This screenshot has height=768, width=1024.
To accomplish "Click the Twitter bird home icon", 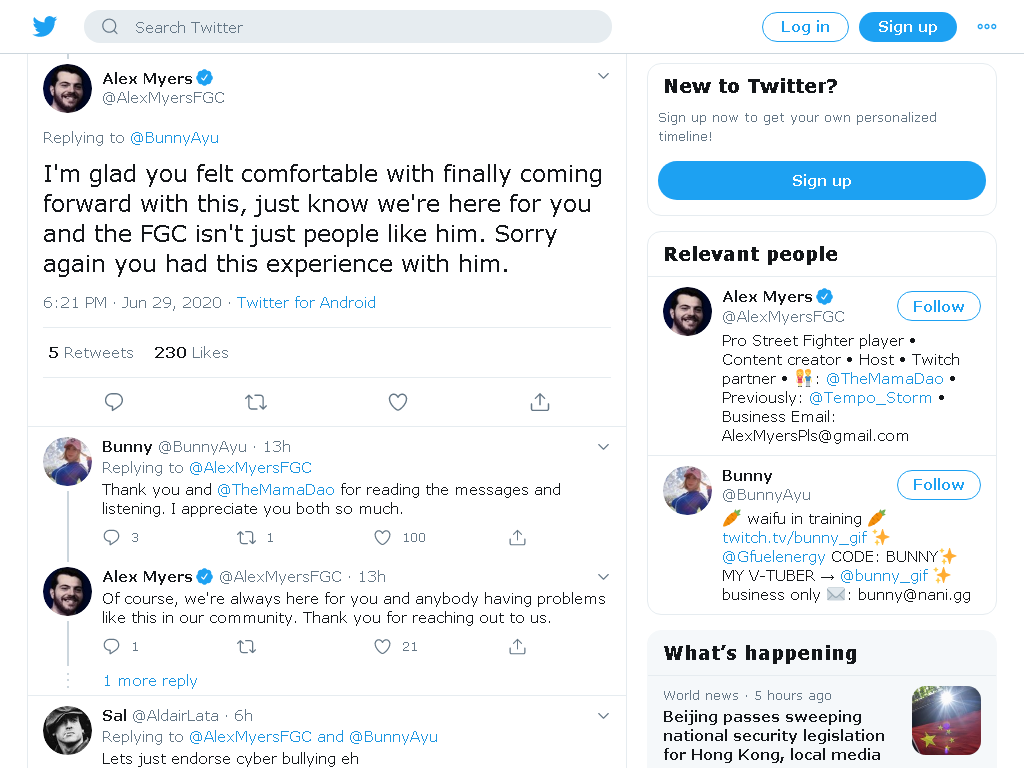I will [44, 27].
